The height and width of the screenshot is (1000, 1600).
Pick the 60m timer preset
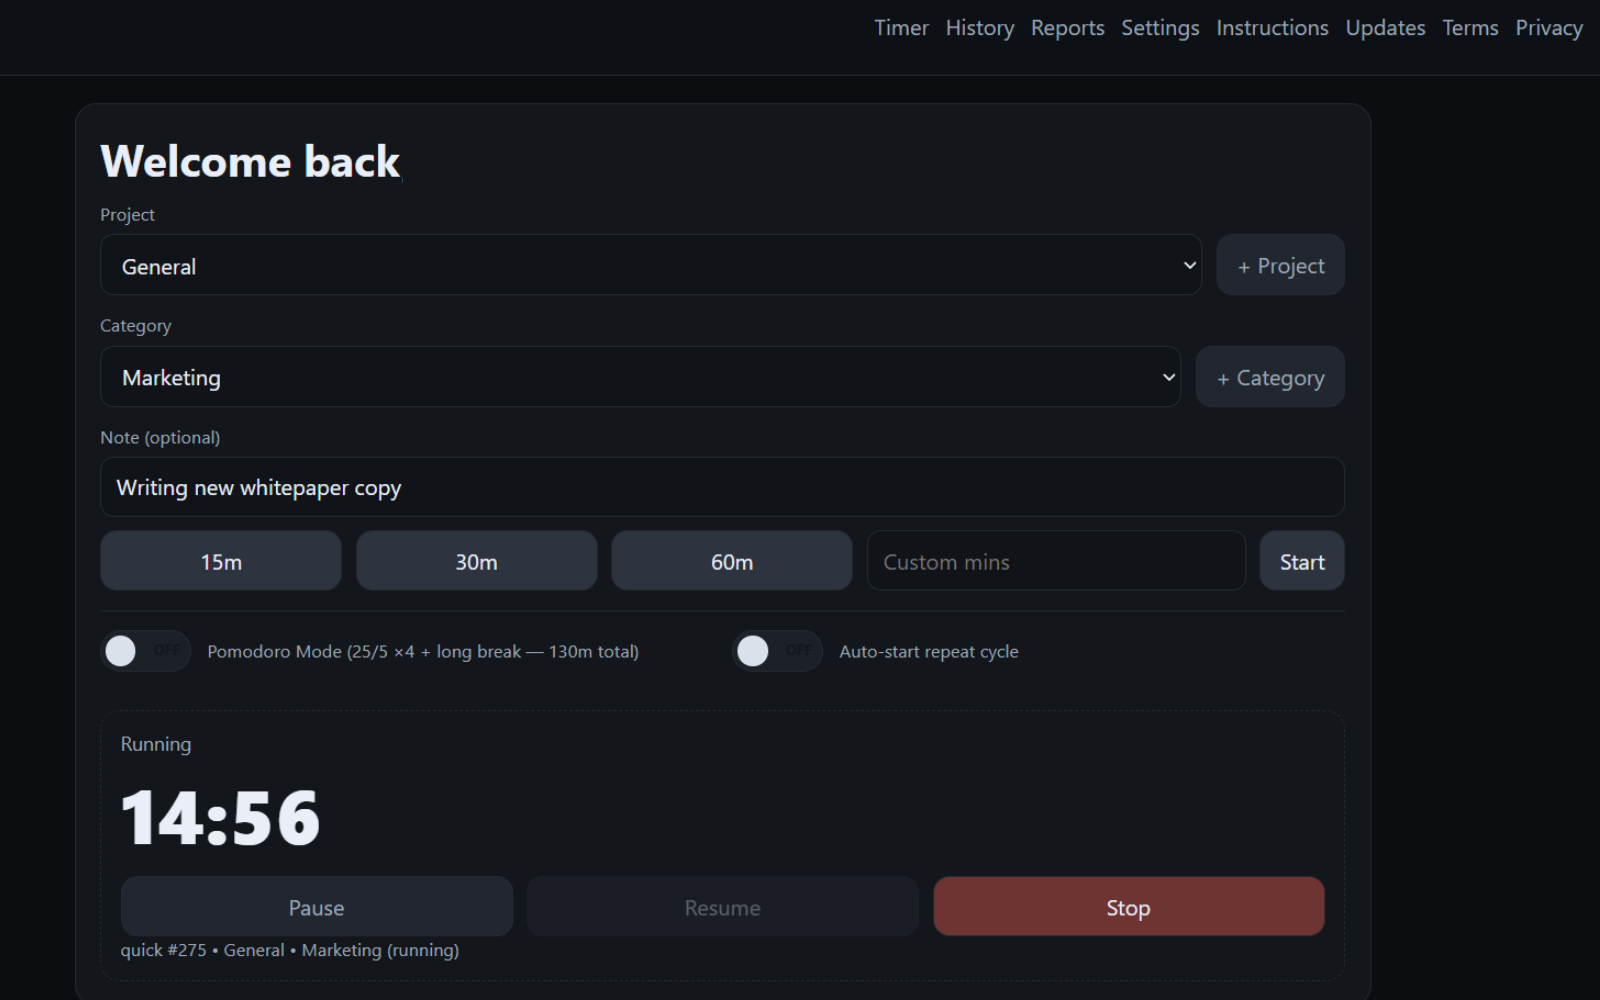(731, 561)
